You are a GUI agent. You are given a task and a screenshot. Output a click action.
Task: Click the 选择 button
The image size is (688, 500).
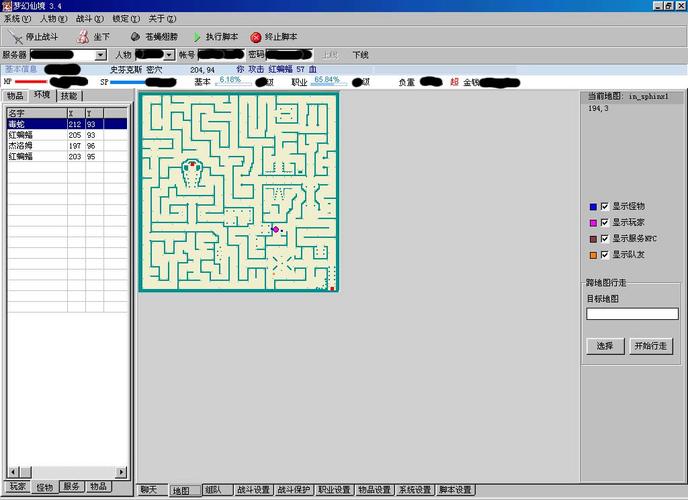point(604,346)
